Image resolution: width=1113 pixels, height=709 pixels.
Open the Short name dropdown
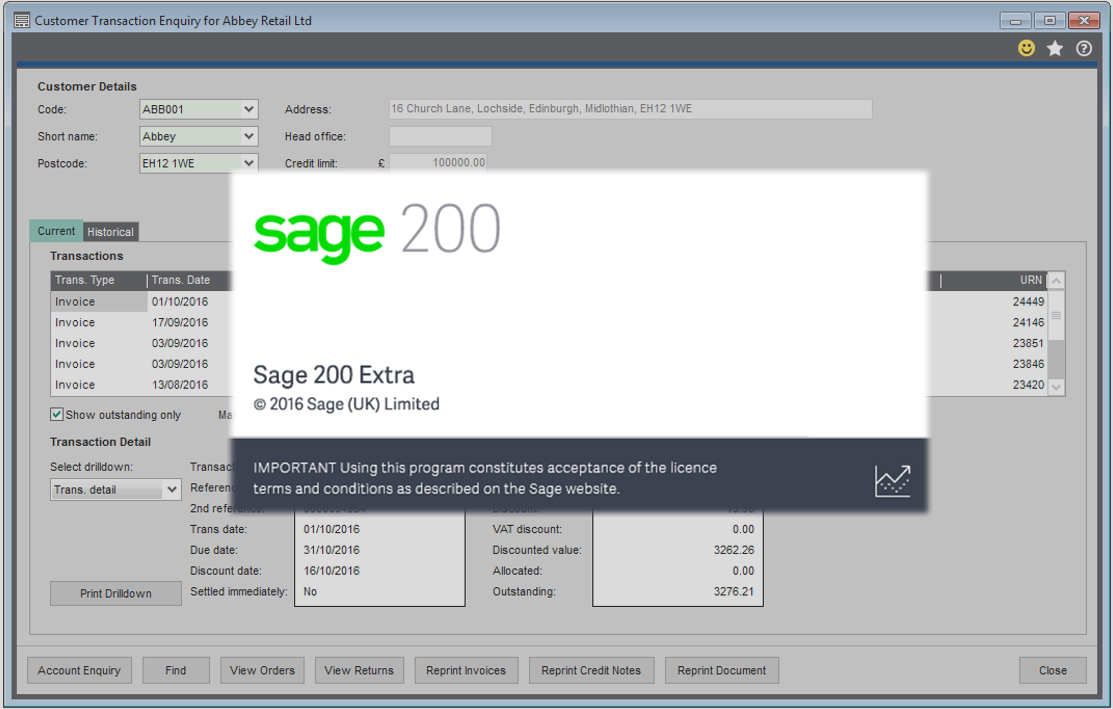point(248,136)
